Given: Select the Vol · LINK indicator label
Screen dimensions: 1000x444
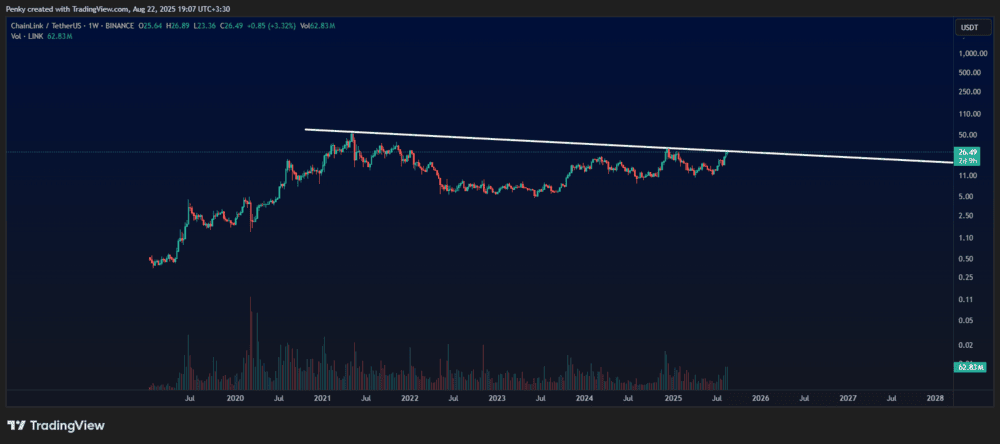Looking at the screenshot, I should [x=24, y=36].
